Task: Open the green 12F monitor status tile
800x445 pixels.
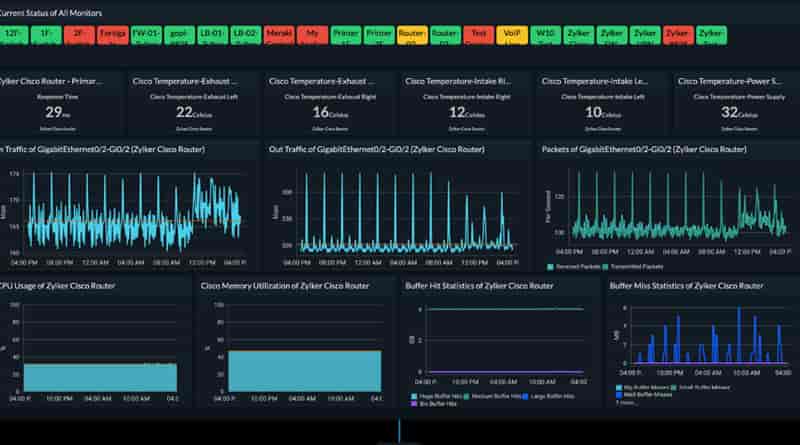Action: point(13,35)
